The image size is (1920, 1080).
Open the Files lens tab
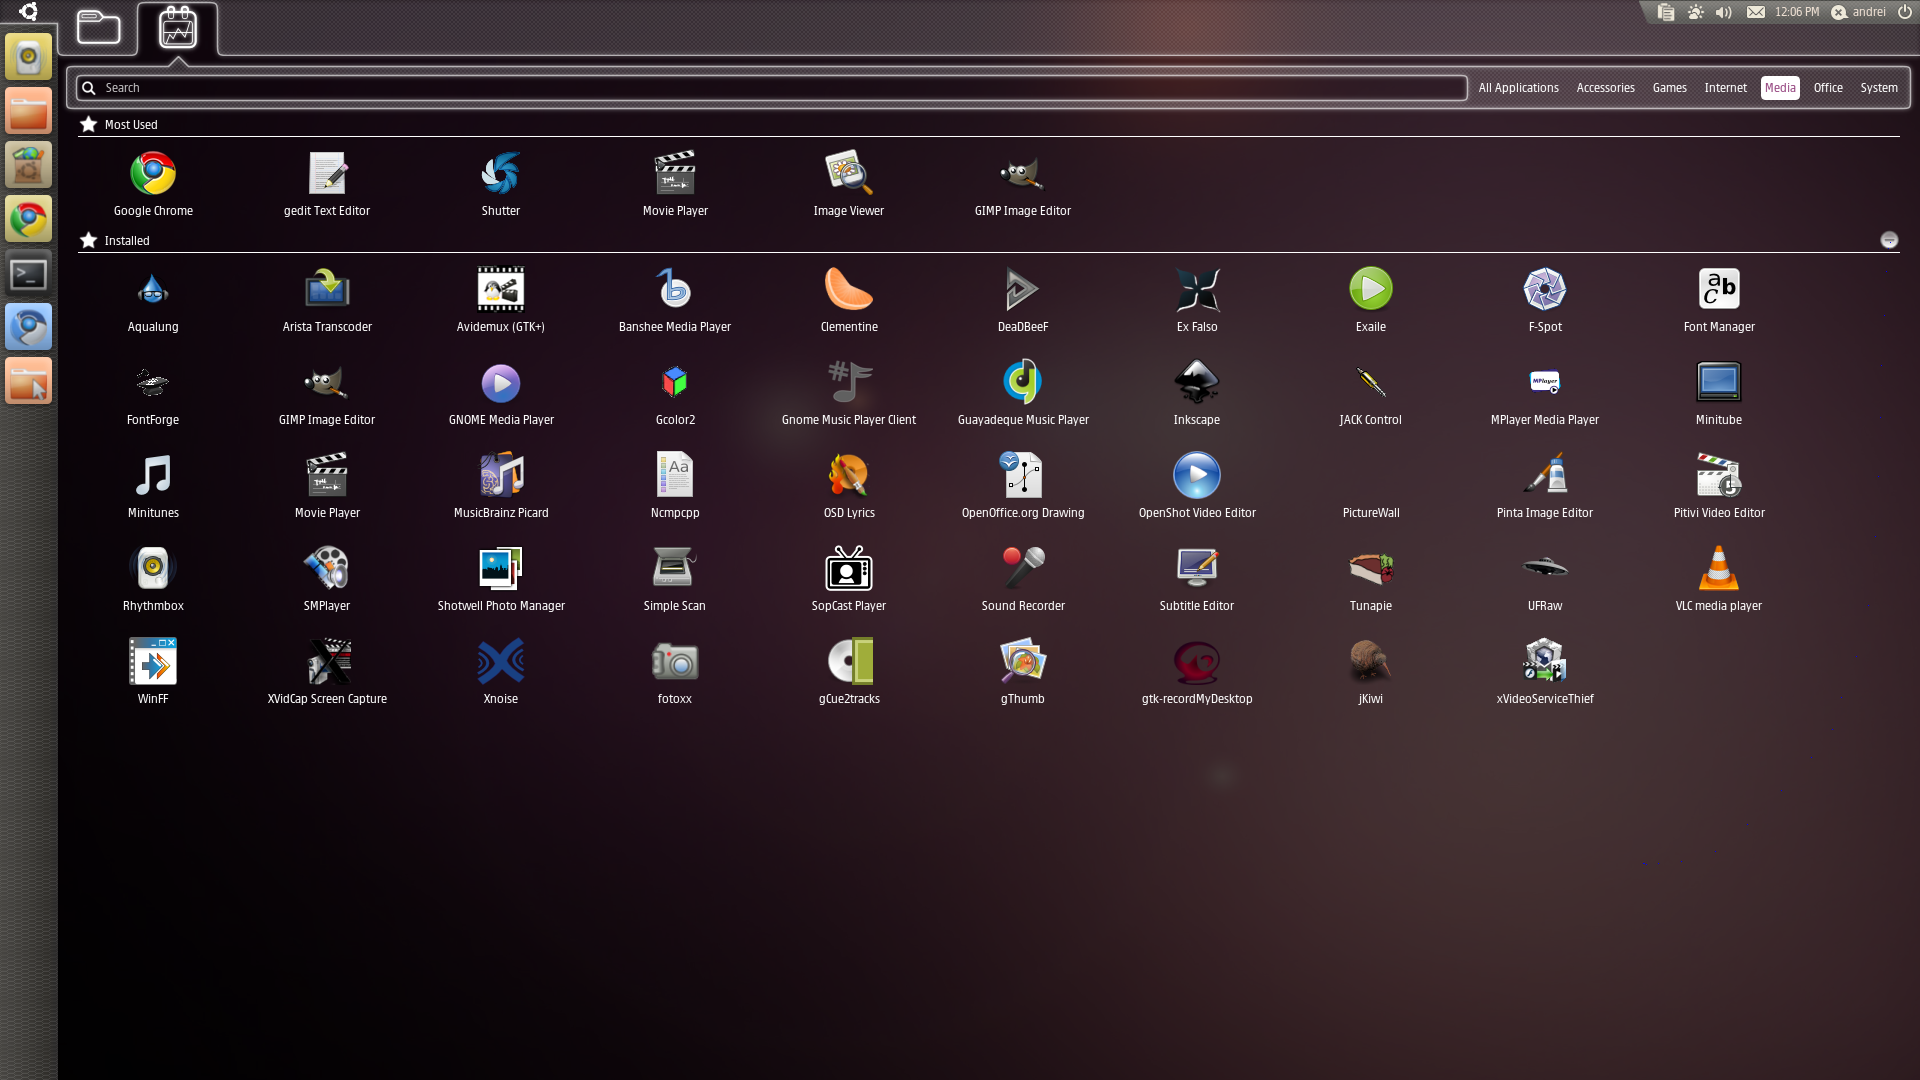98,28
